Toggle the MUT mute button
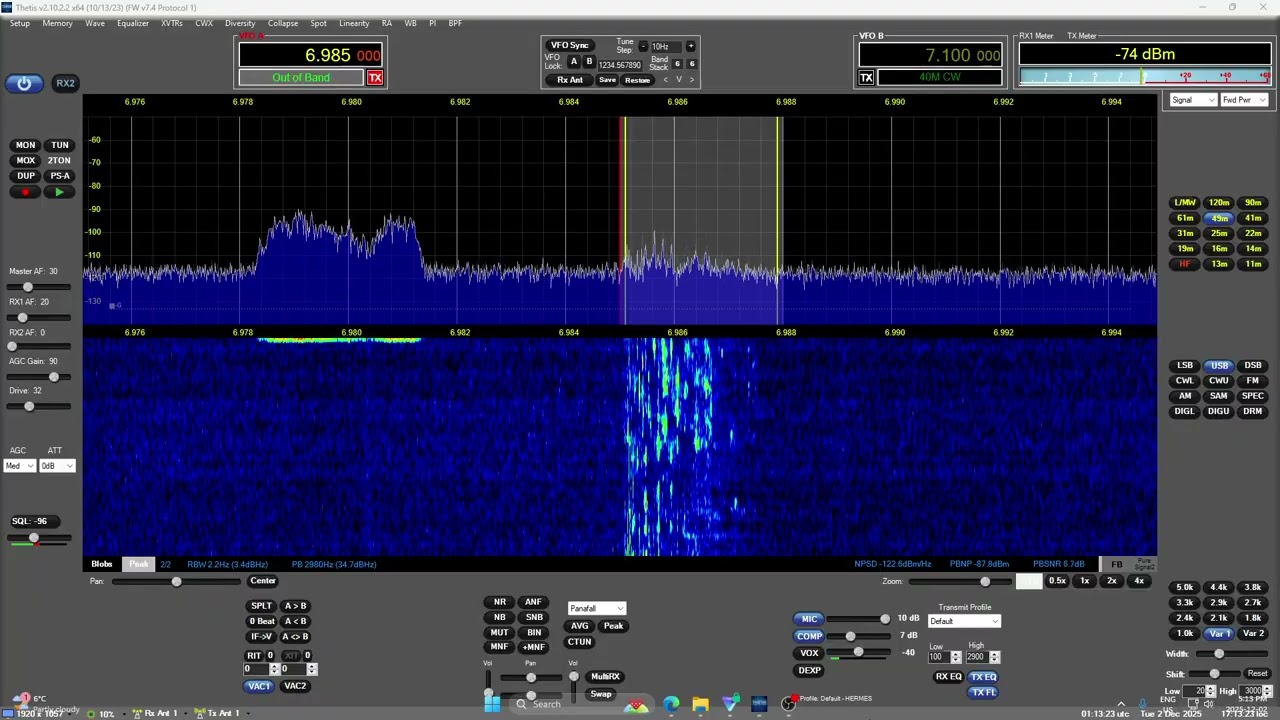The image size is (1280, 720). 500,632
